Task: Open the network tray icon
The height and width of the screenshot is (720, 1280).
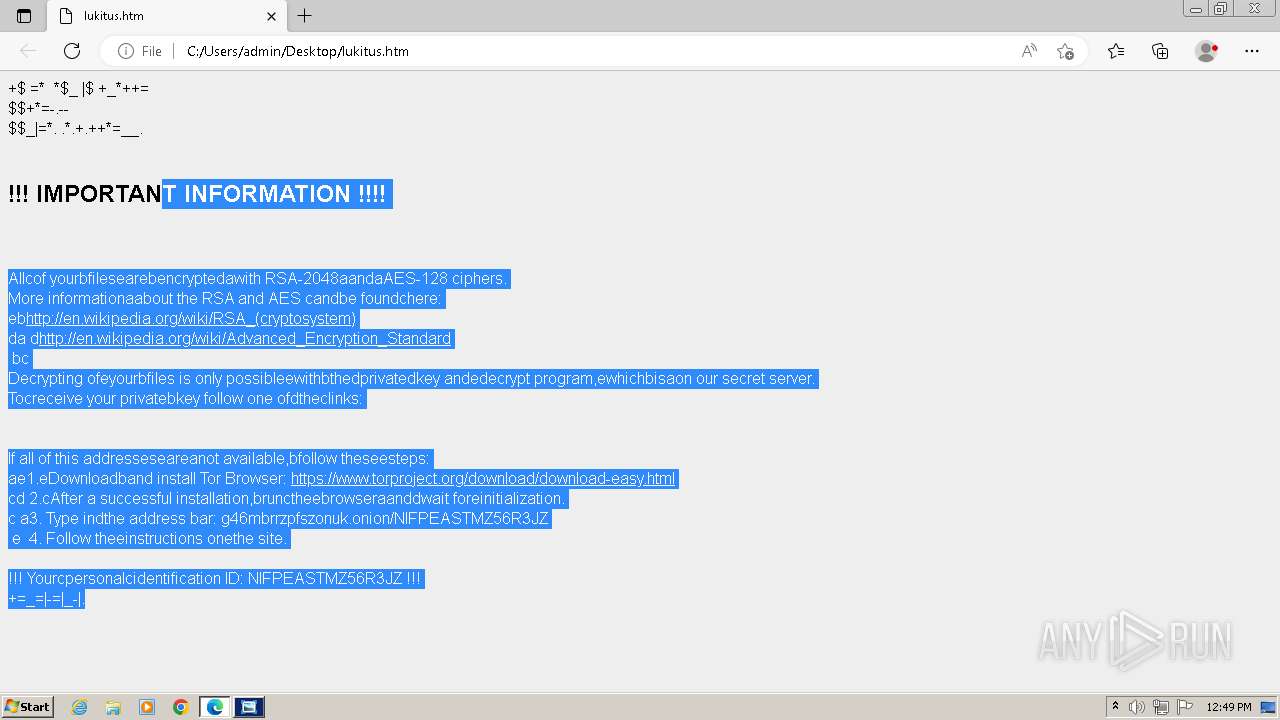Action: coord(1161,707)
